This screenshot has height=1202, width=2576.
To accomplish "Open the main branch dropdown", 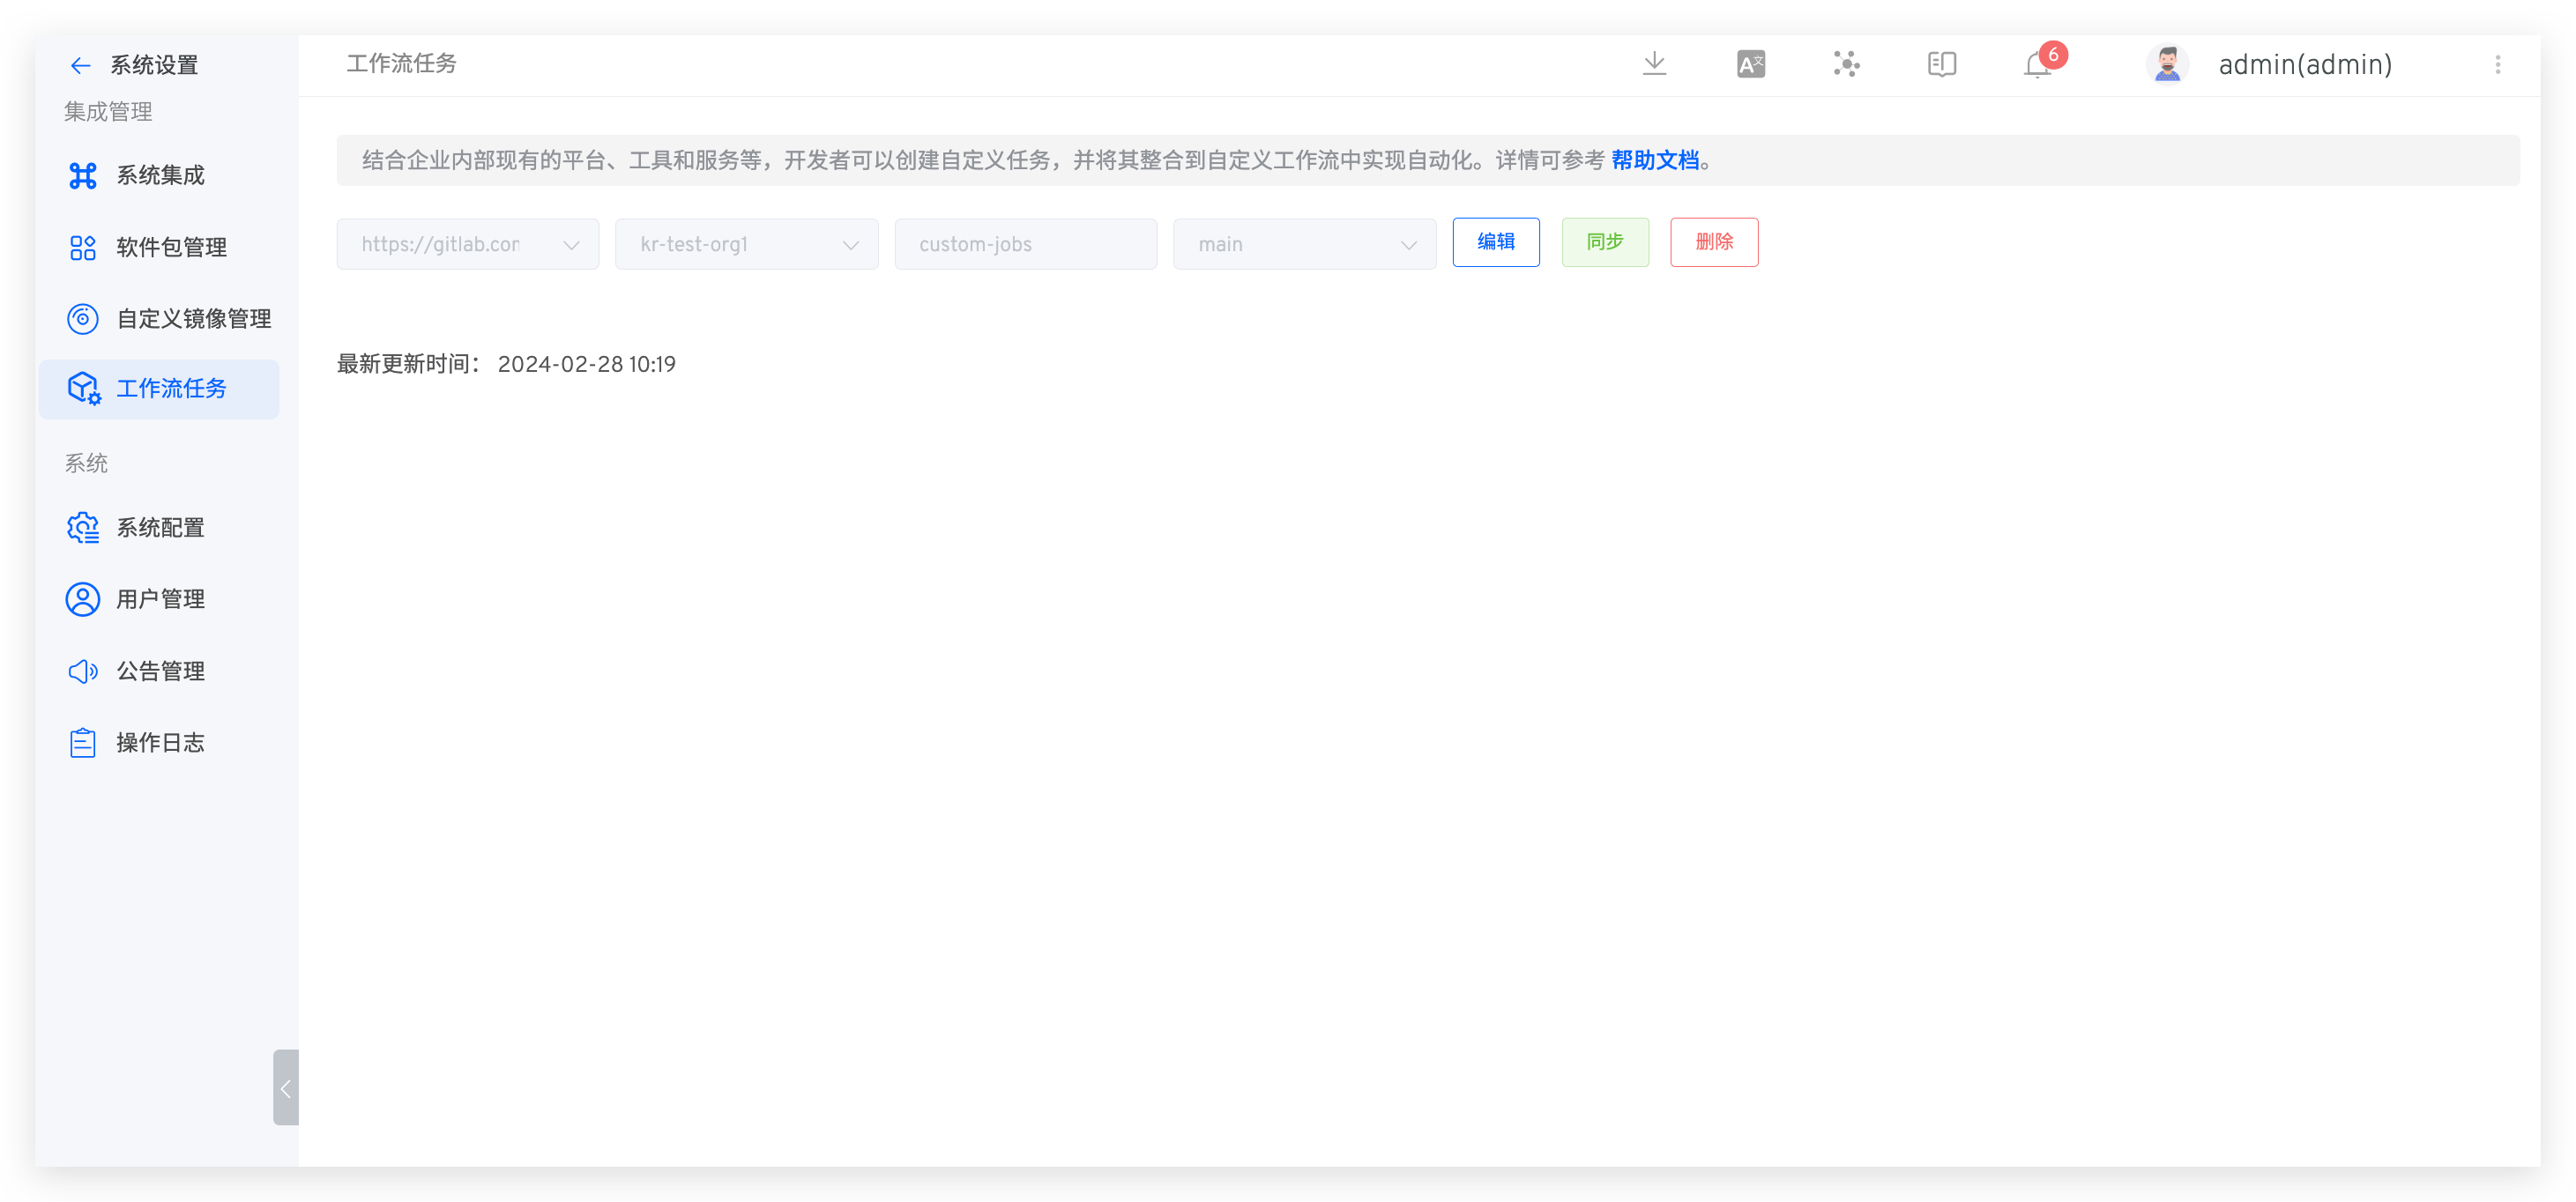I will (x=1304, y=243).
